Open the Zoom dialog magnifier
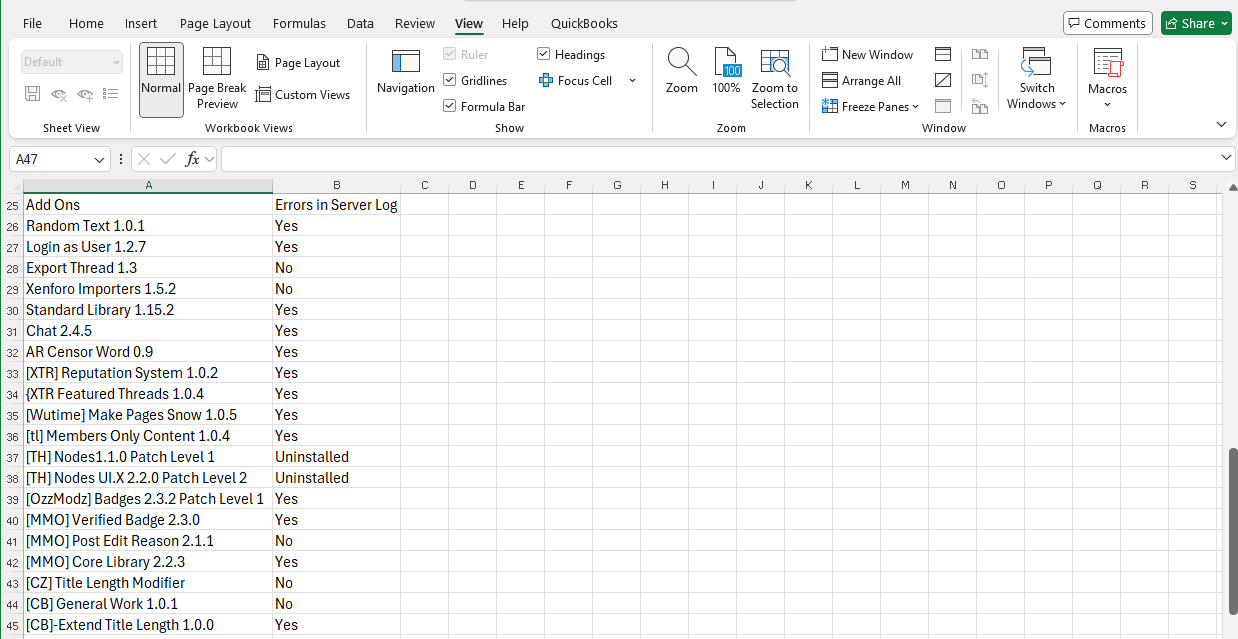 pyautogui.click(x=682, y=72)
